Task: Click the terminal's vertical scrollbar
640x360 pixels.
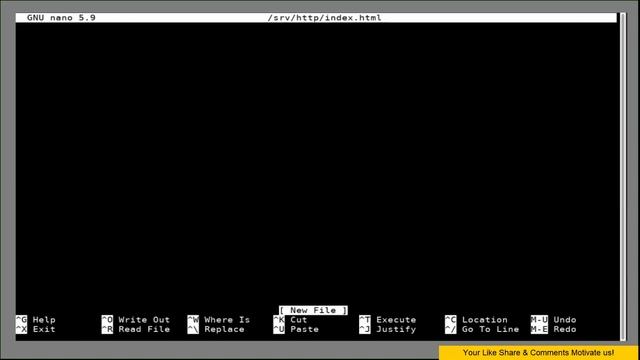Action: pyautogui.click(x=623, y=177)
